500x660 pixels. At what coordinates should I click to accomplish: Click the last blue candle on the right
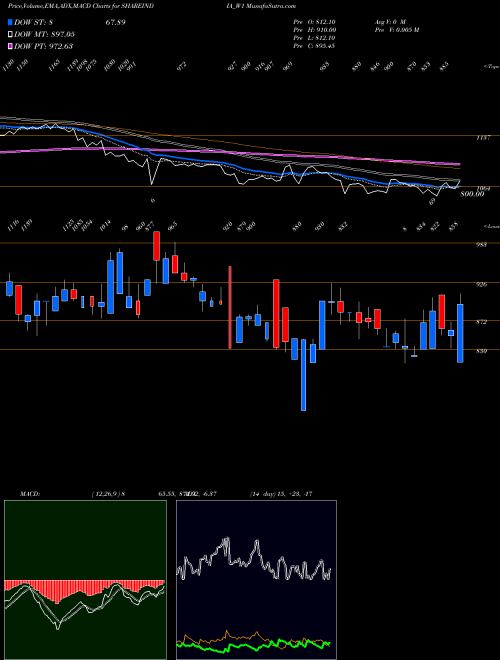pos(460,333)
